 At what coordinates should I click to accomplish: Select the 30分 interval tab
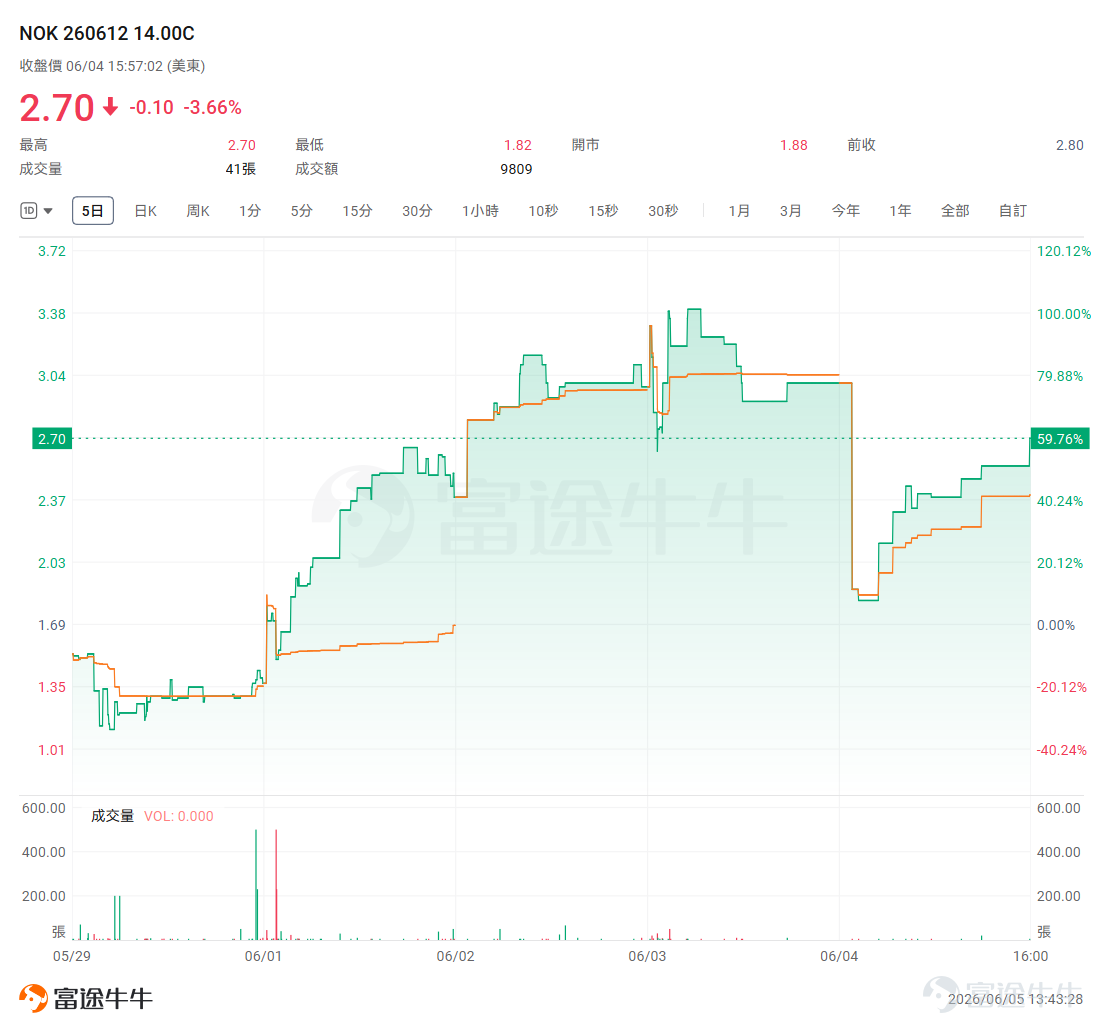pos(417,211)
